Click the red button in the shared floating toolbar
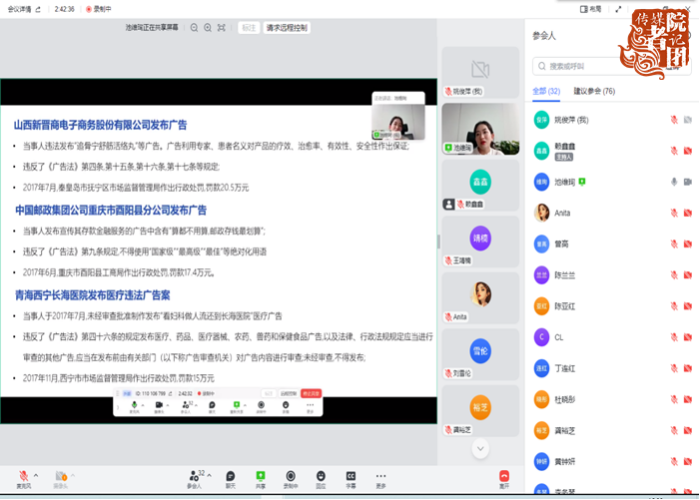Image resolution: width=700 pixels, height=500 pixels. [311, 393]
